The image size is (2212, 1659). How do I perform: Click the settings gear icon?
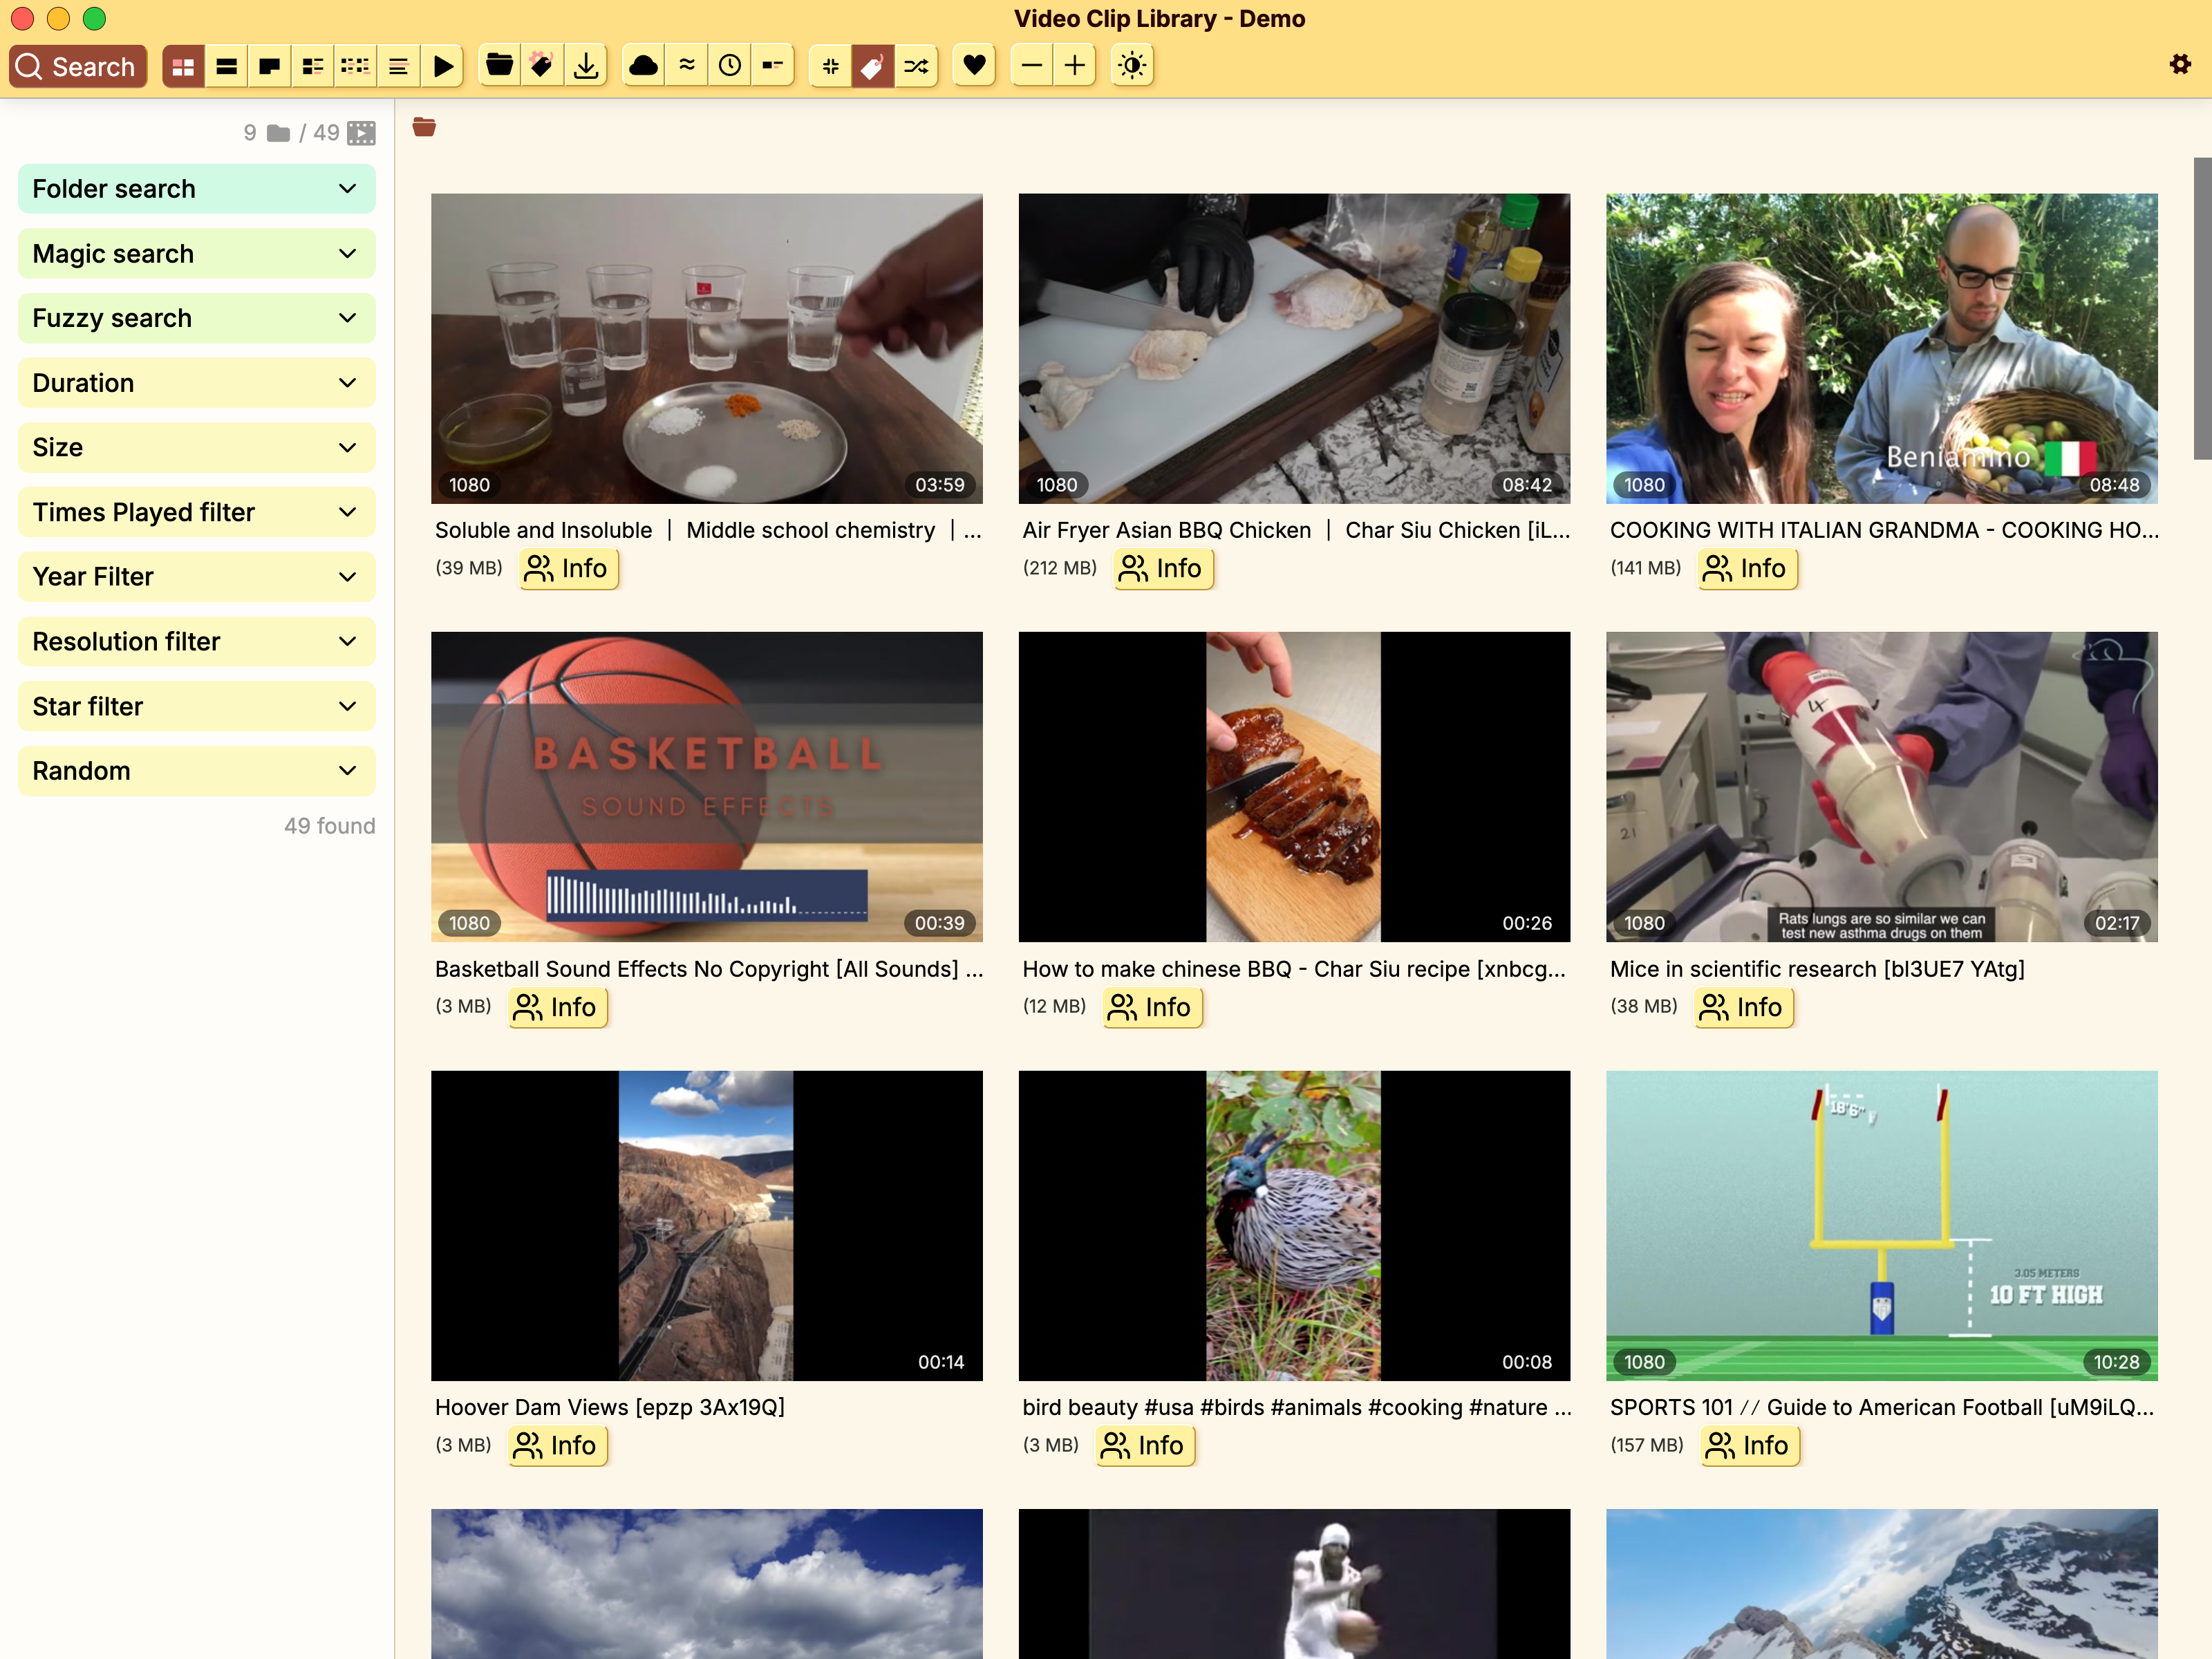pos(2180,64)
